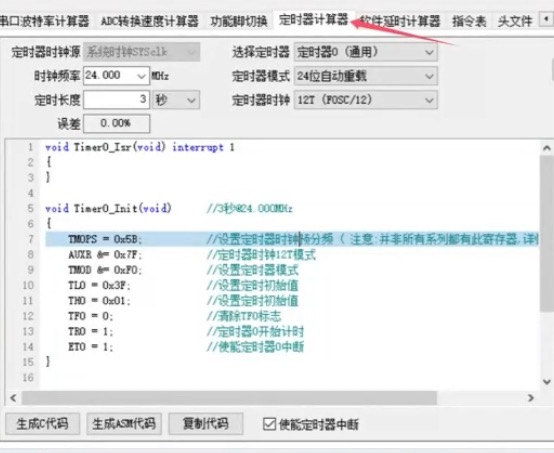Click the tab strip scroll-left arrow

point(546,19)
